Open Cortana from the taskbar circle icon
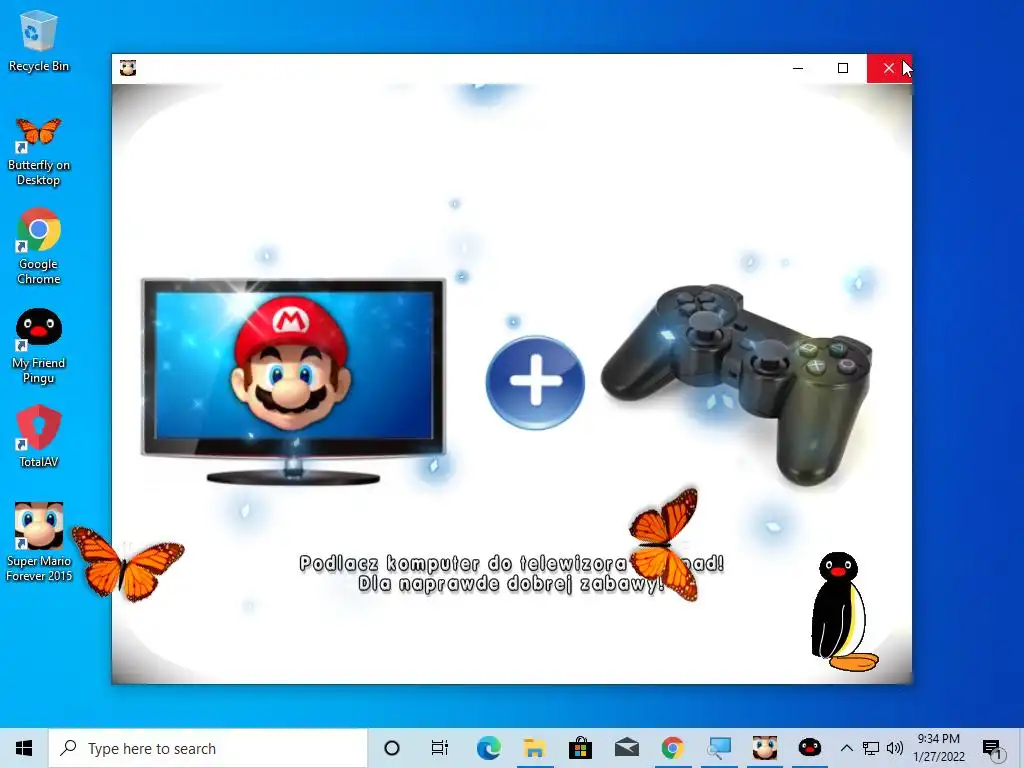The image size is (1024, 768). click(x=392, y=748)
